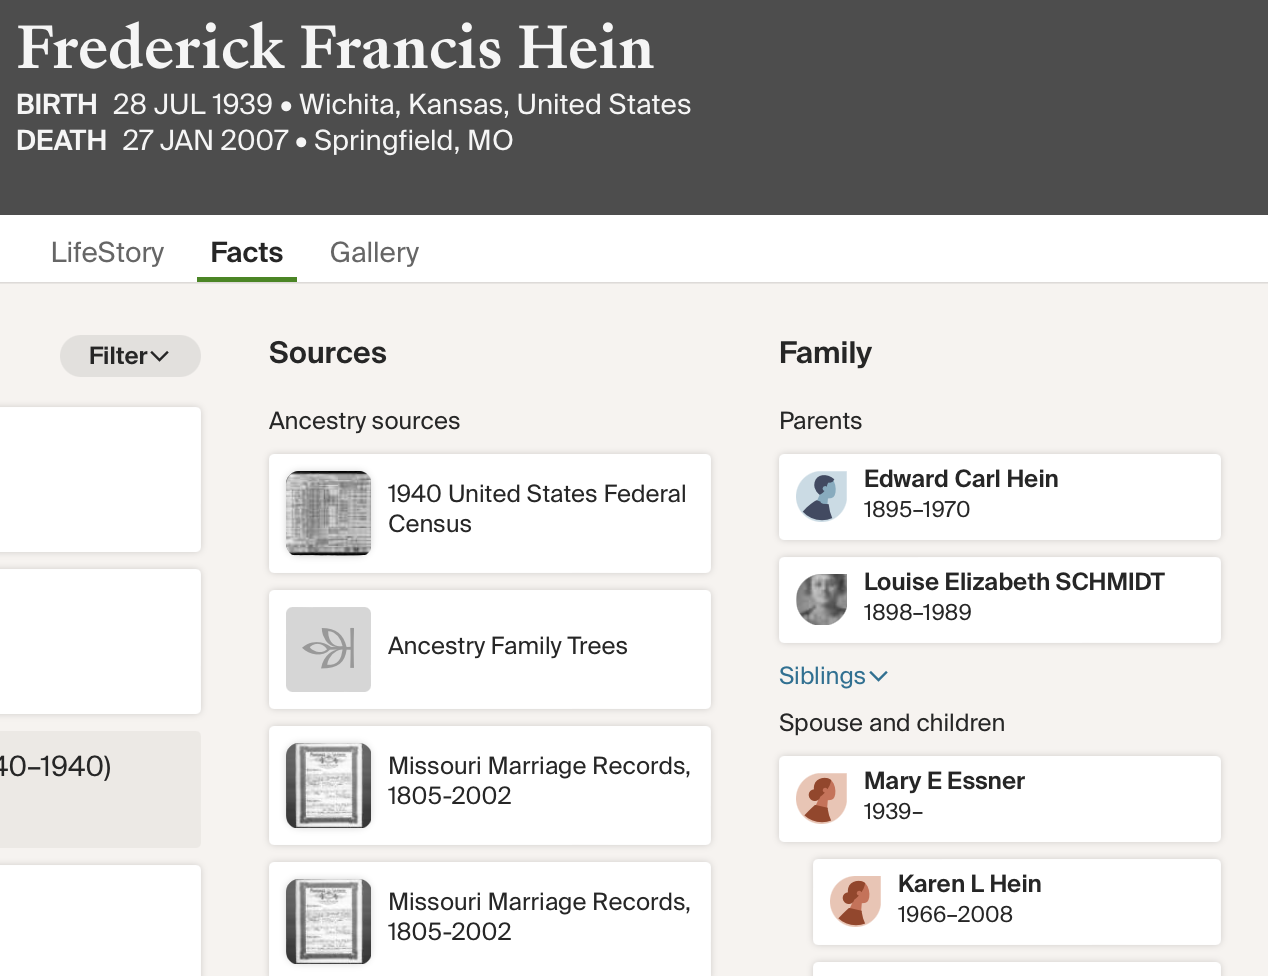Screen dimensions: 1268x976
Task: Open the Filter dropdown
Action: 130,356
